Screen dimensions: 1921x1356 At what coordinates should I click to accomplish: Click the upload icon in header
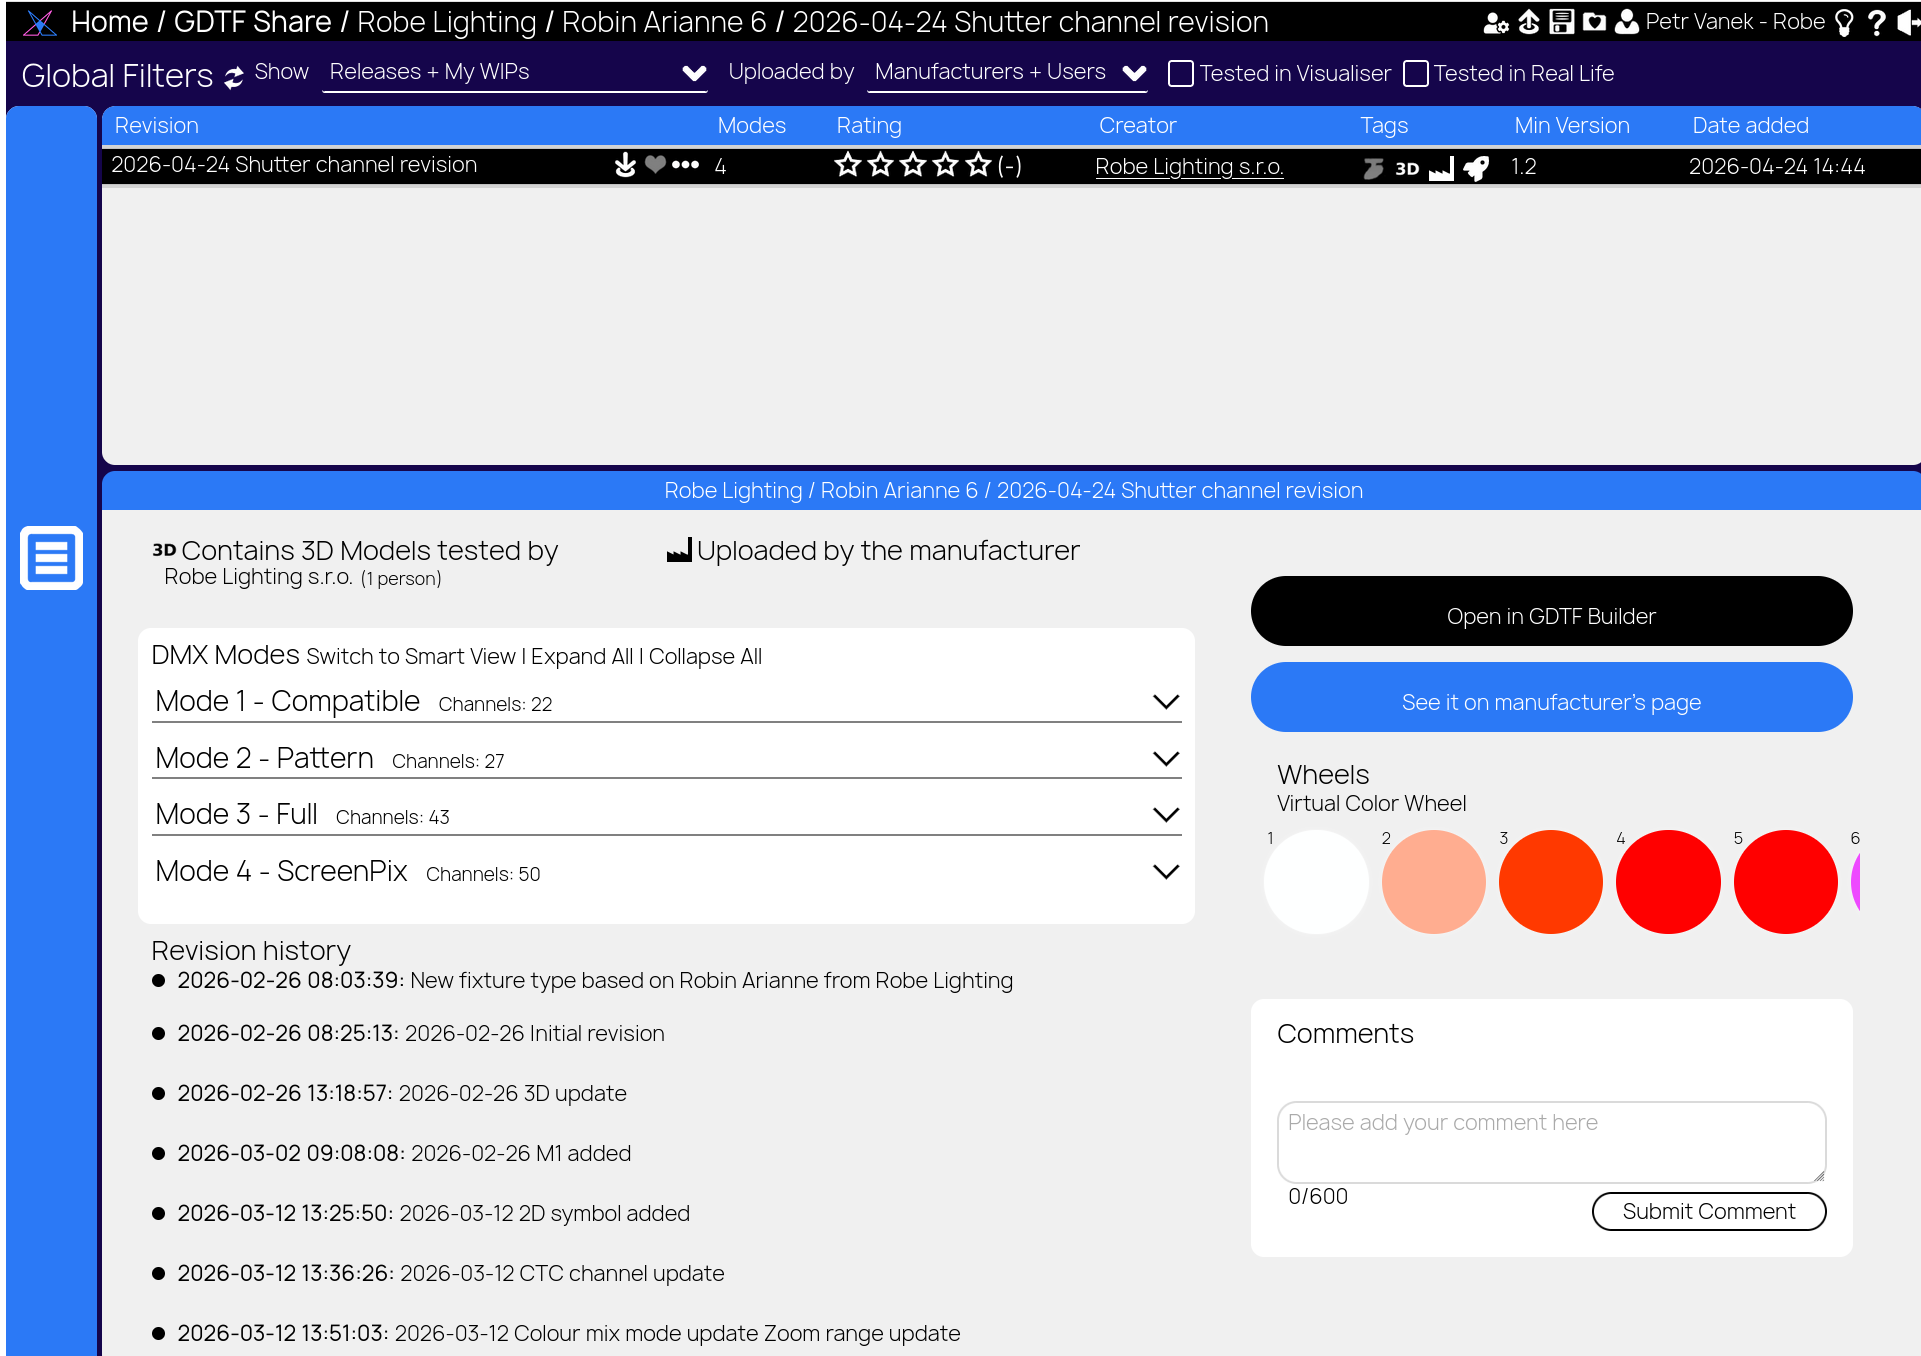point(1529,22)
